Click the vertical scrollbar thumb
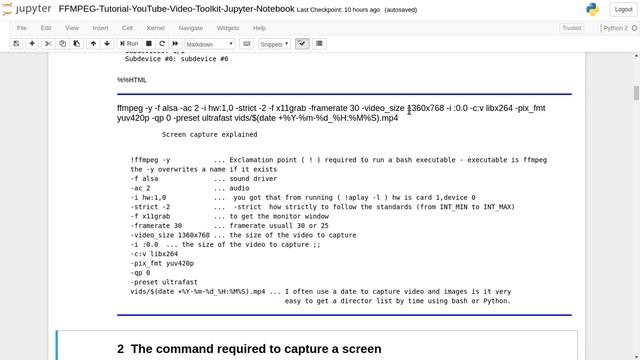The width and height of the screenshot is (640, 360). tap(636, 93)
